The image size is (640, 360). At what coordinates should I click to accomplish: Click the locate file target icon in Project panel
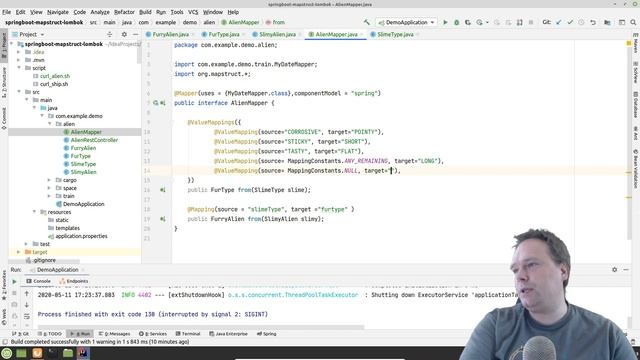click(x=109, y=34)
